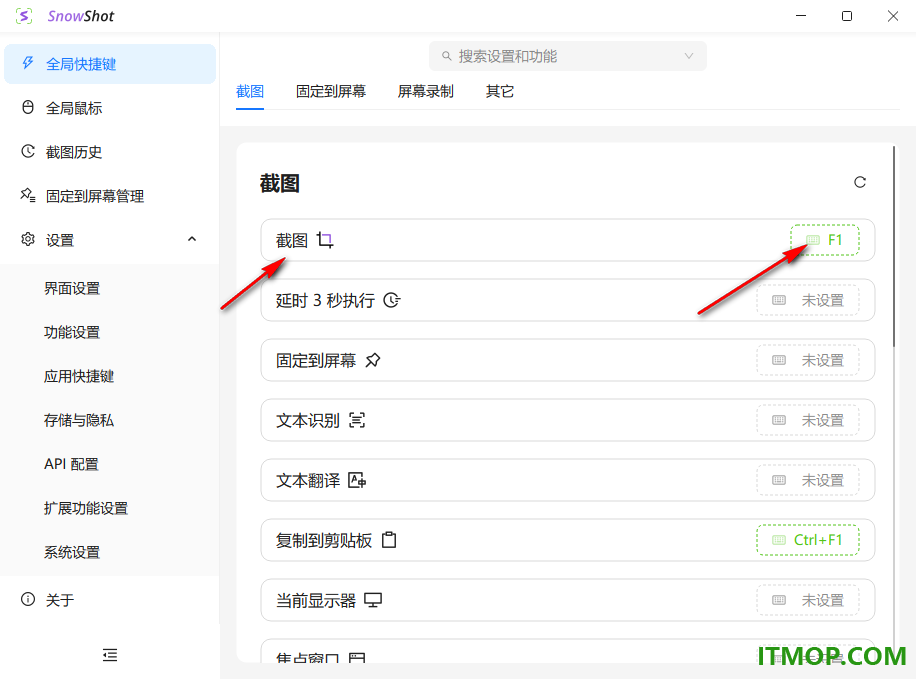The height and width of the screenshot is (679, 916).
Task: Click the OCR scan icon next to 文本识别
Action: coord(357,420)
